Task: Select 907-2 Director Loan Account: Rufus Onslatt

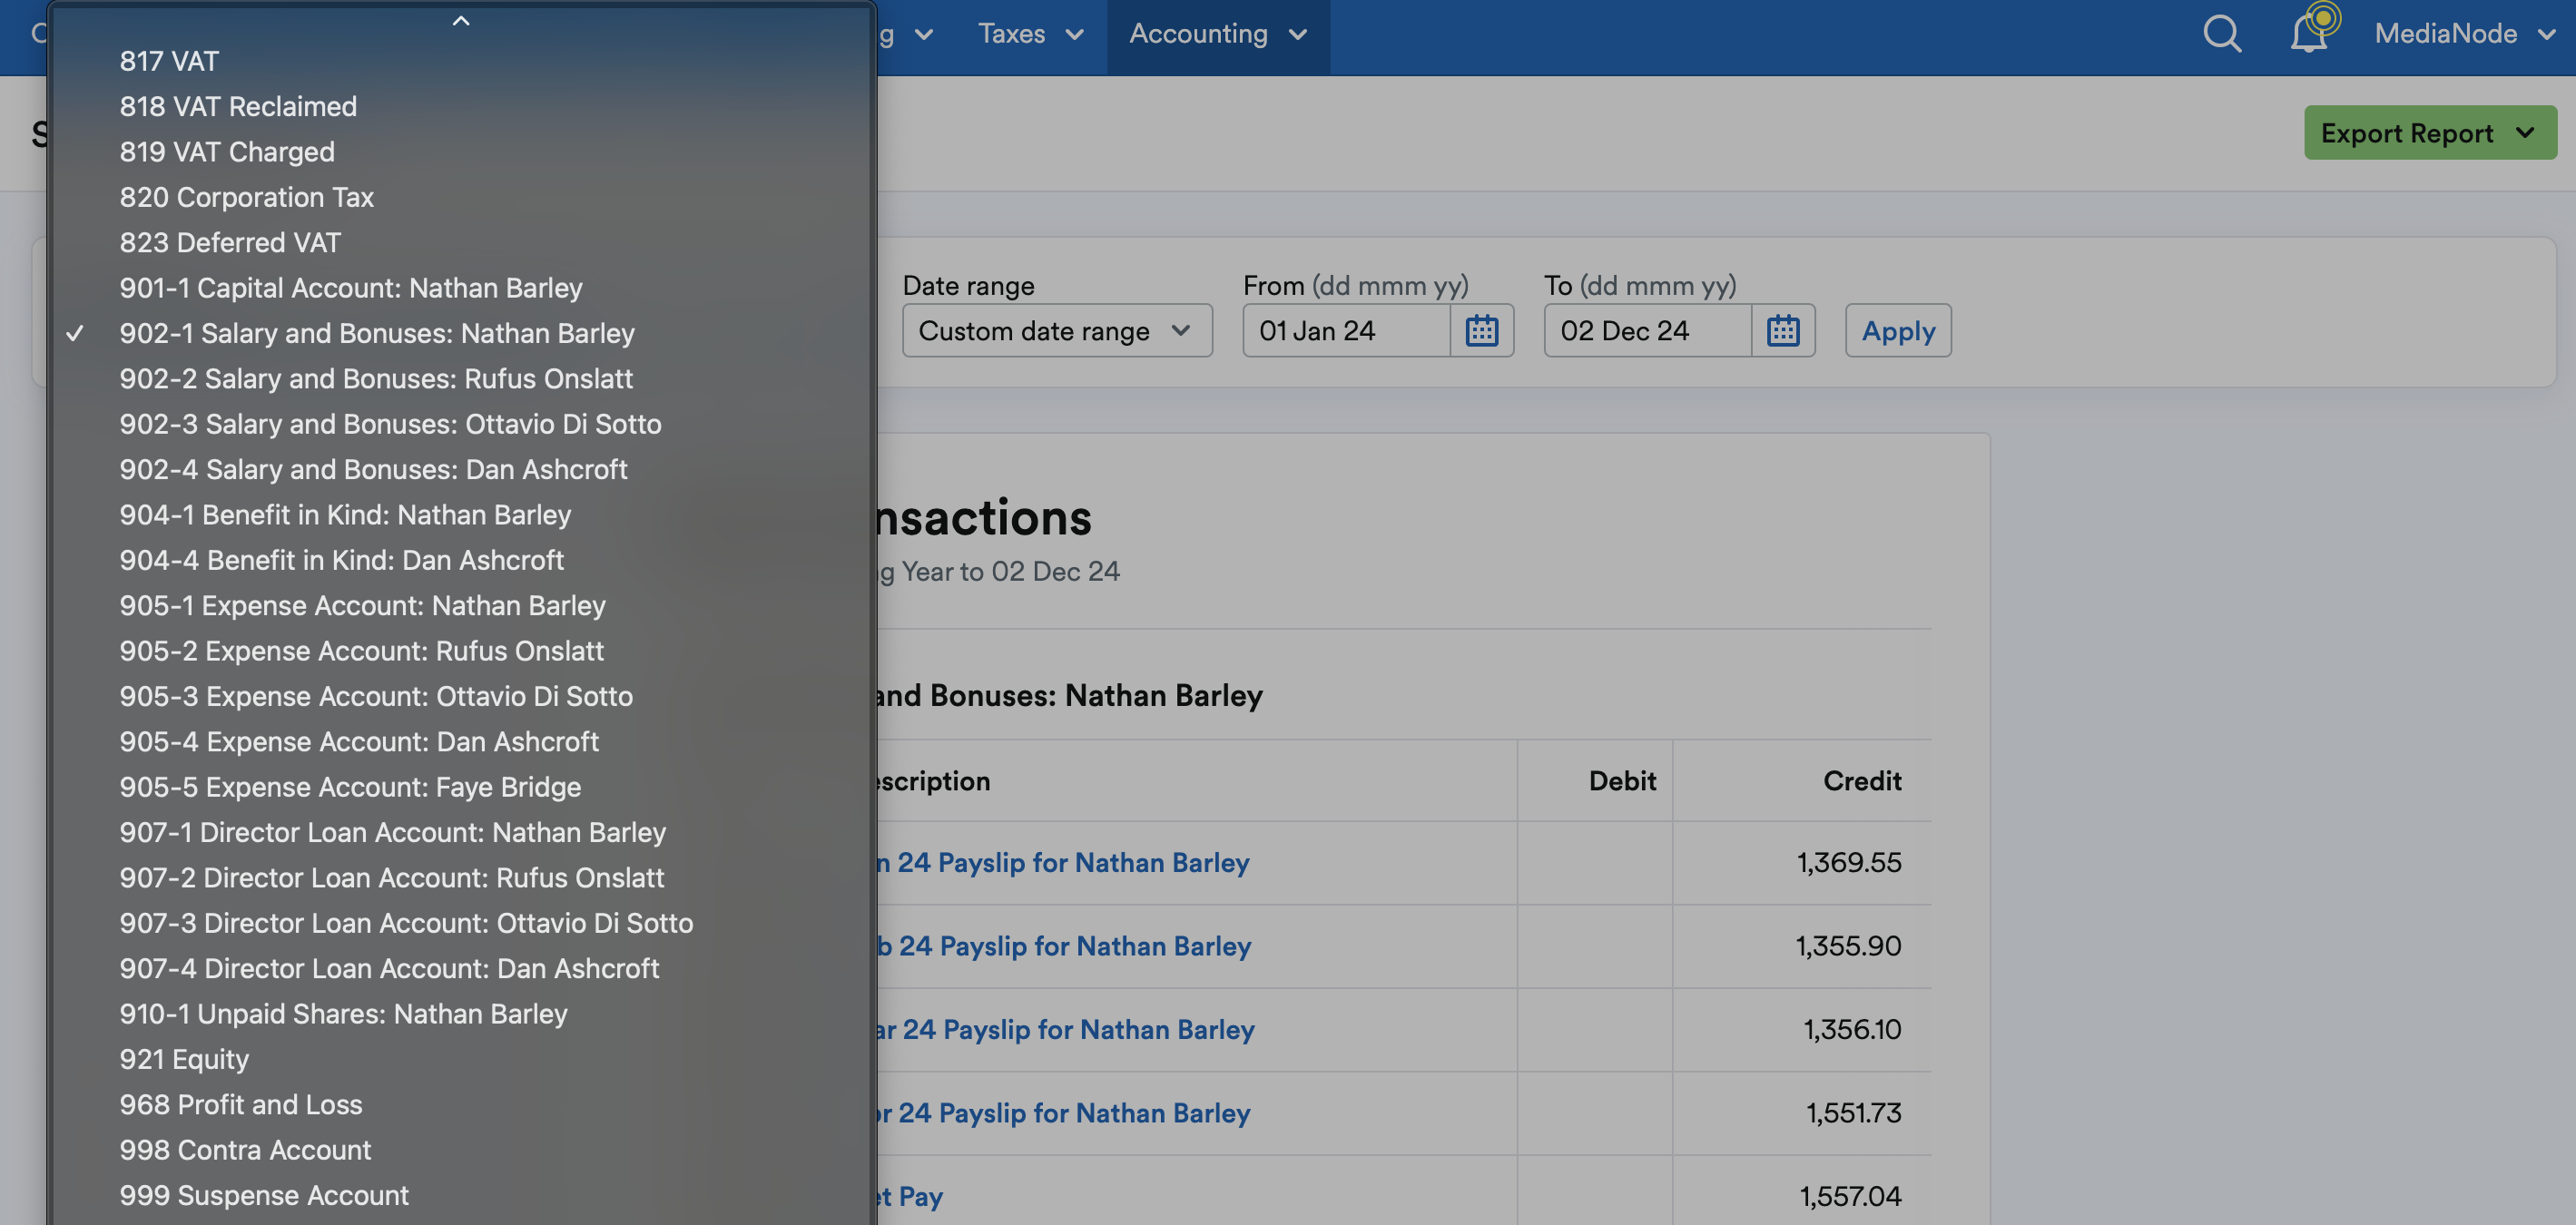Action: click(462, 878)
